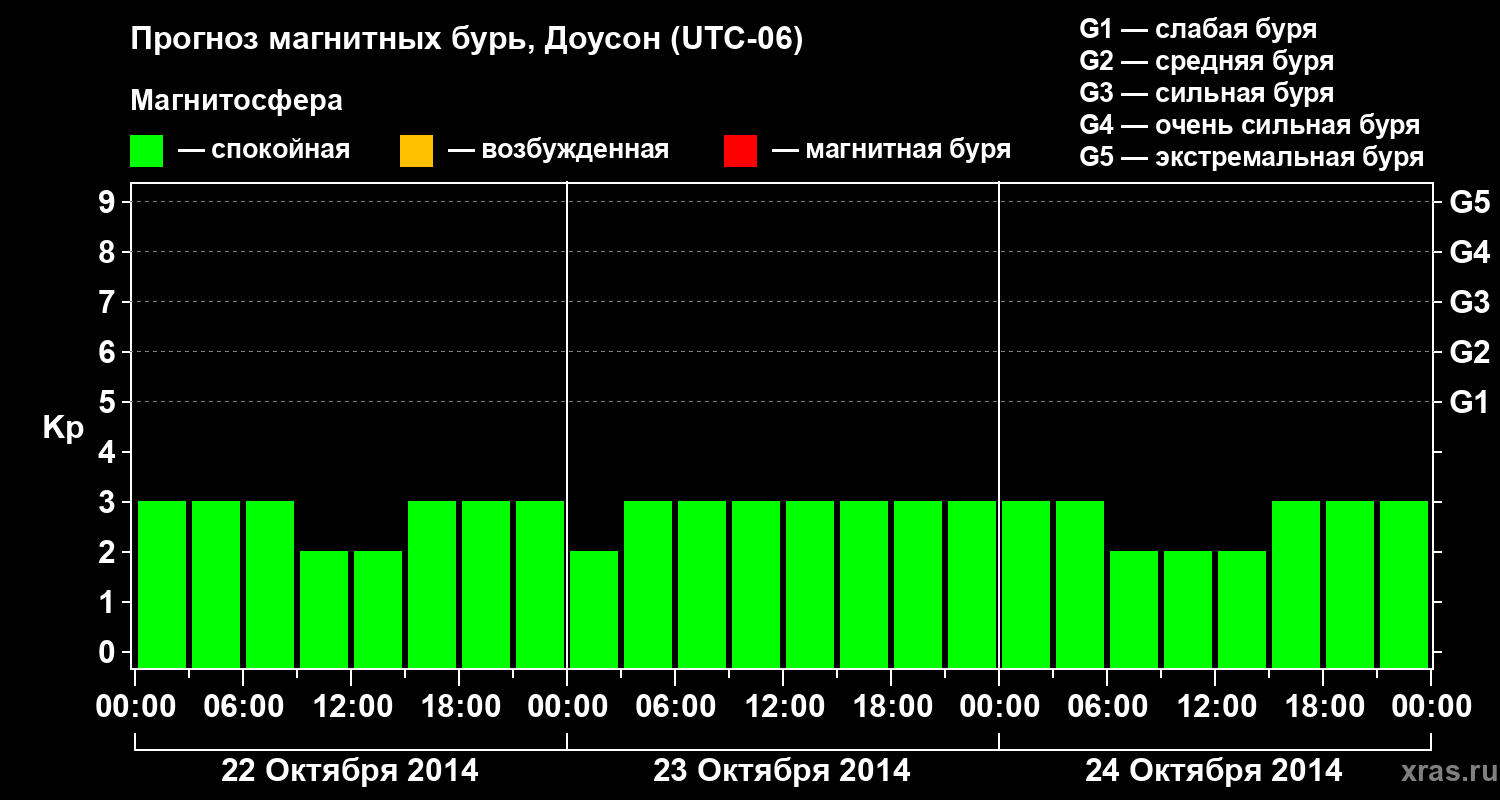Click the right-axis 'G1' scale label
Viewport: 1500px width, 800px height.
coord(1469,402)
